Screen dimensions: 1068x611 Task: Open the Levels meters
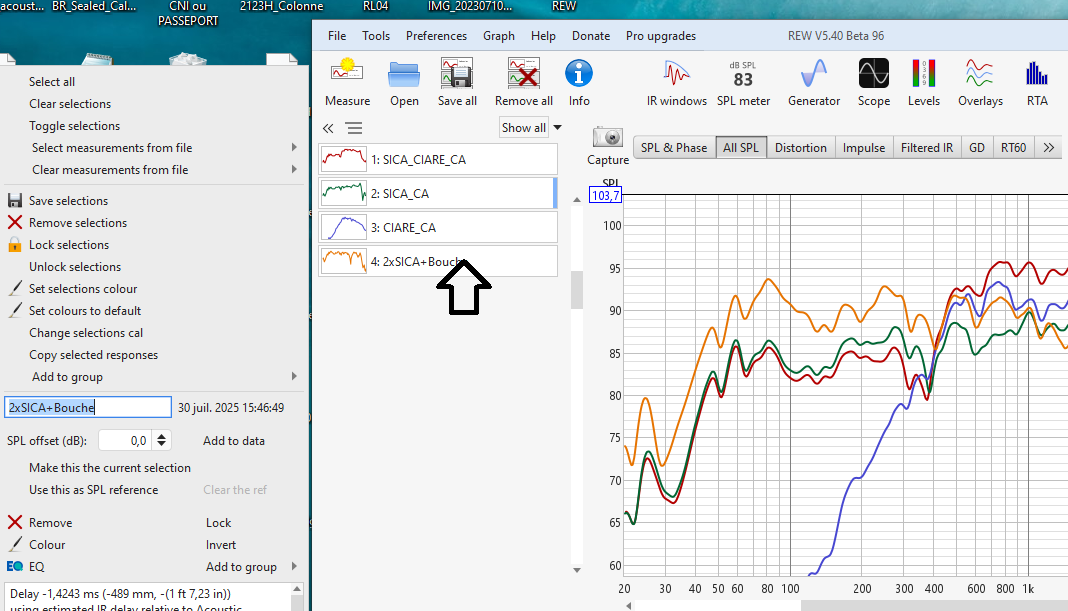click(x=923, y=82)
